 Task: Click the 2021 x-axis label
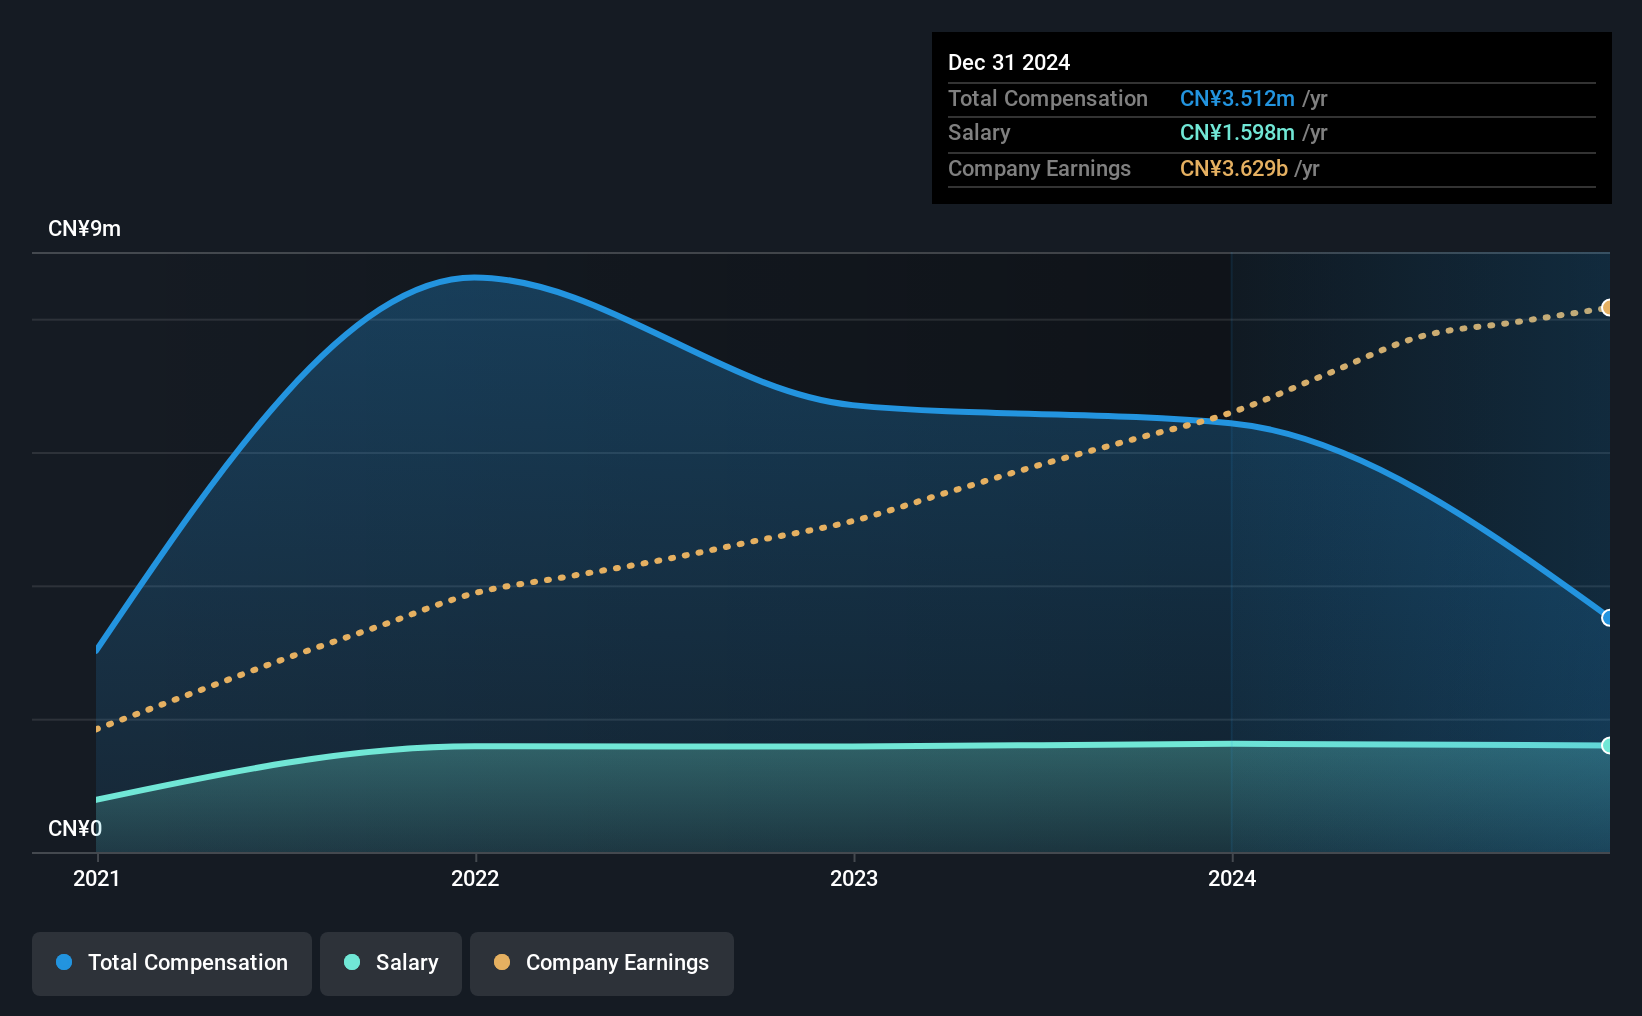pyautogui.click(x=96, y=878)
